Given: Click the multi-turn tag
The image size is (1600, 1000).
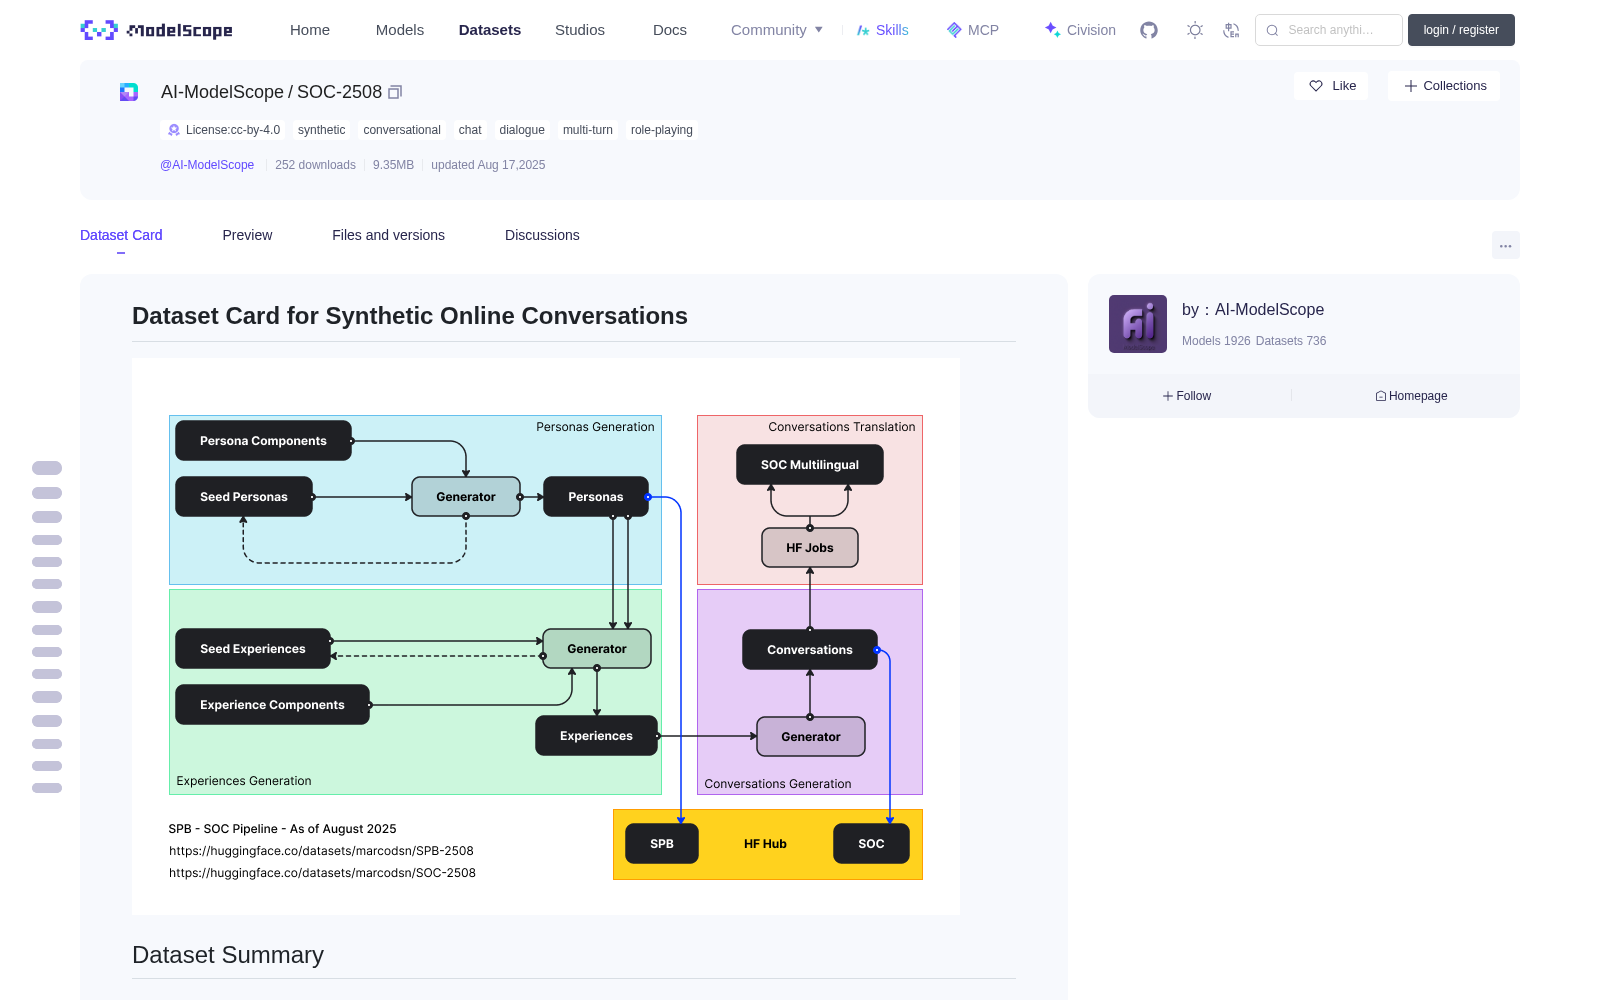Looking at the screenshot, I should click(x=588, y=130).
